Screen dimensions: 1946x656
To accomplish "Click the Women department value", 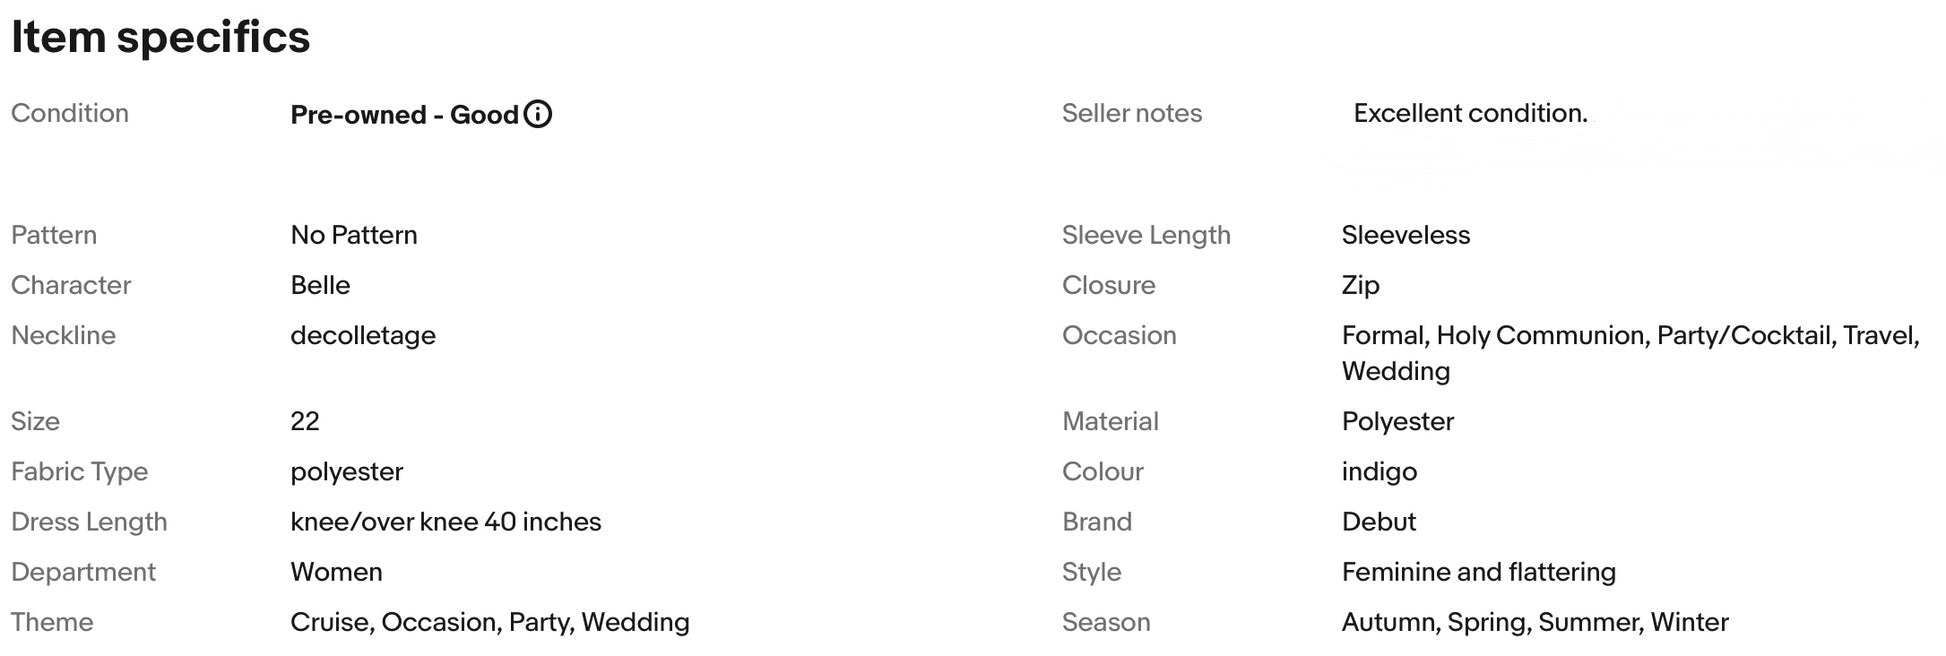I will [337, 572].
